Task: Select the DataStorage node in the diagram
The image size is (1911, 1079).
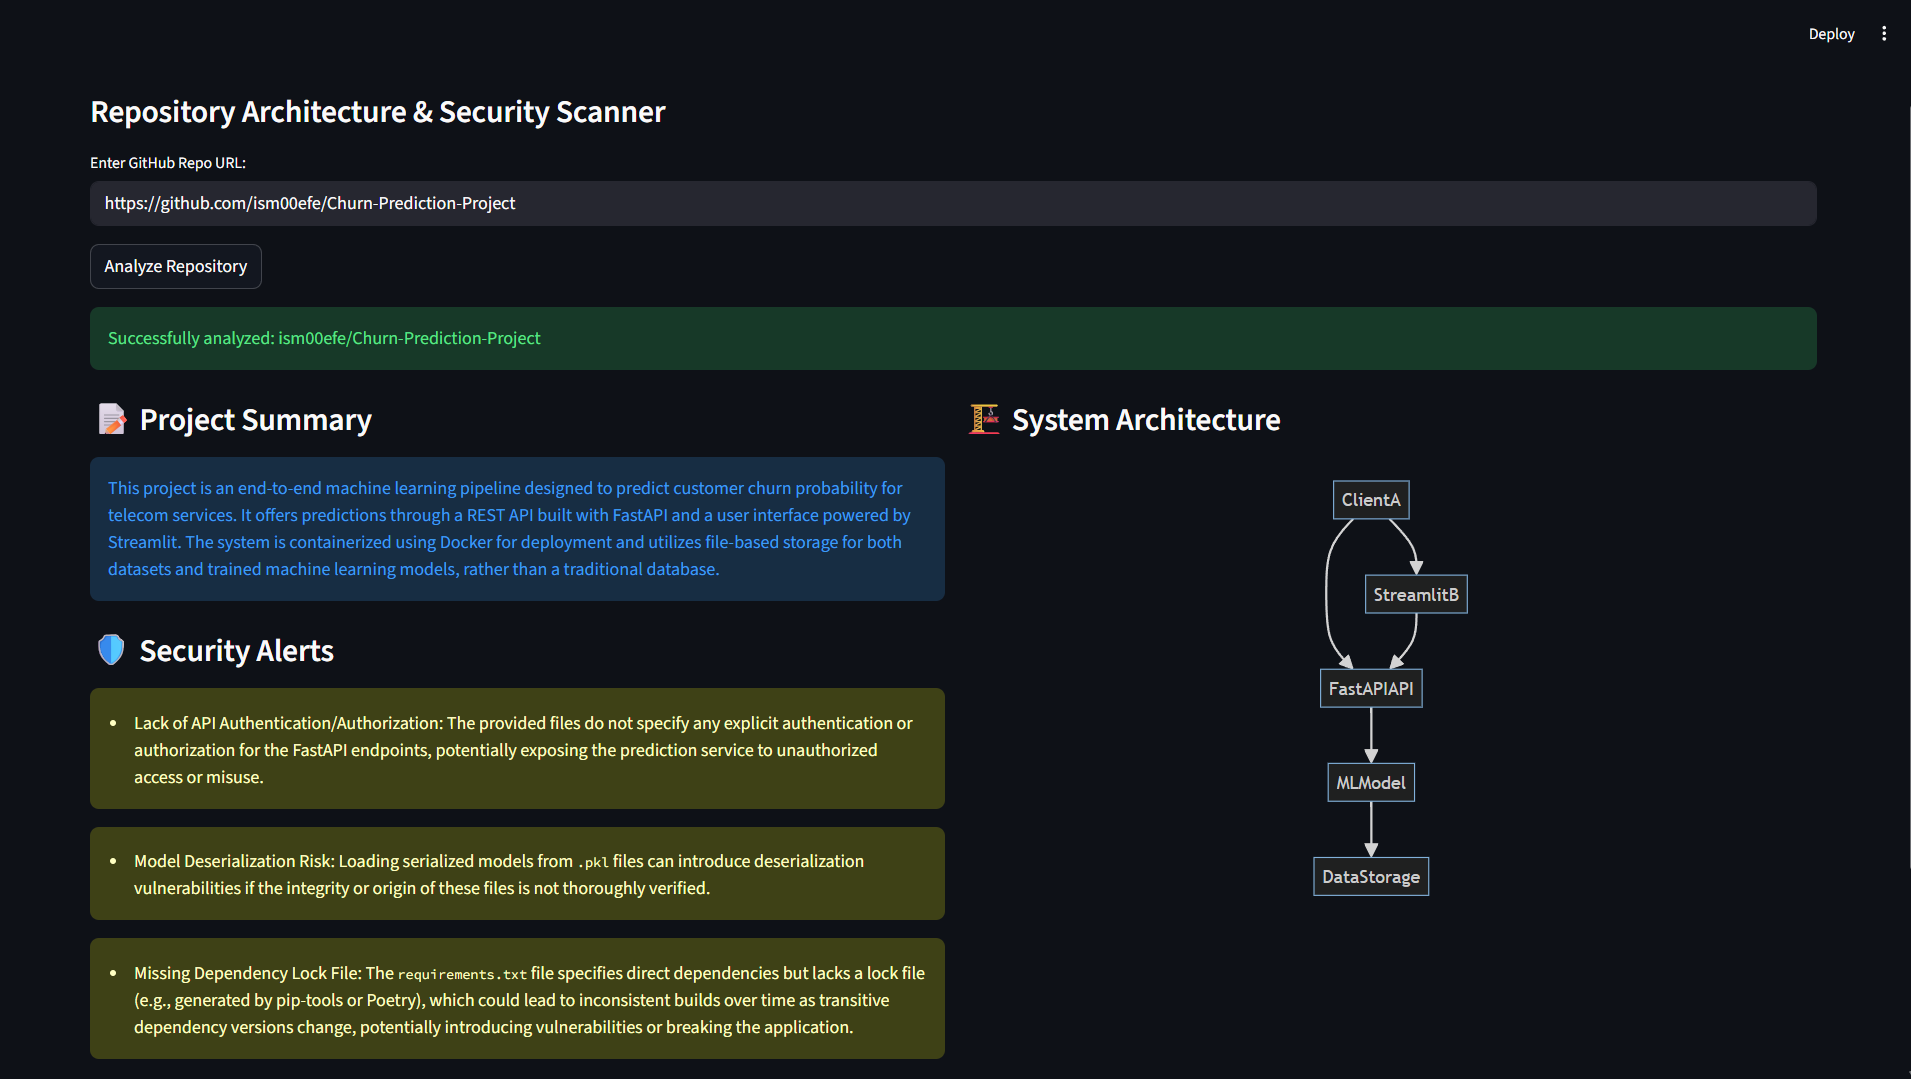Action: 1370,877
